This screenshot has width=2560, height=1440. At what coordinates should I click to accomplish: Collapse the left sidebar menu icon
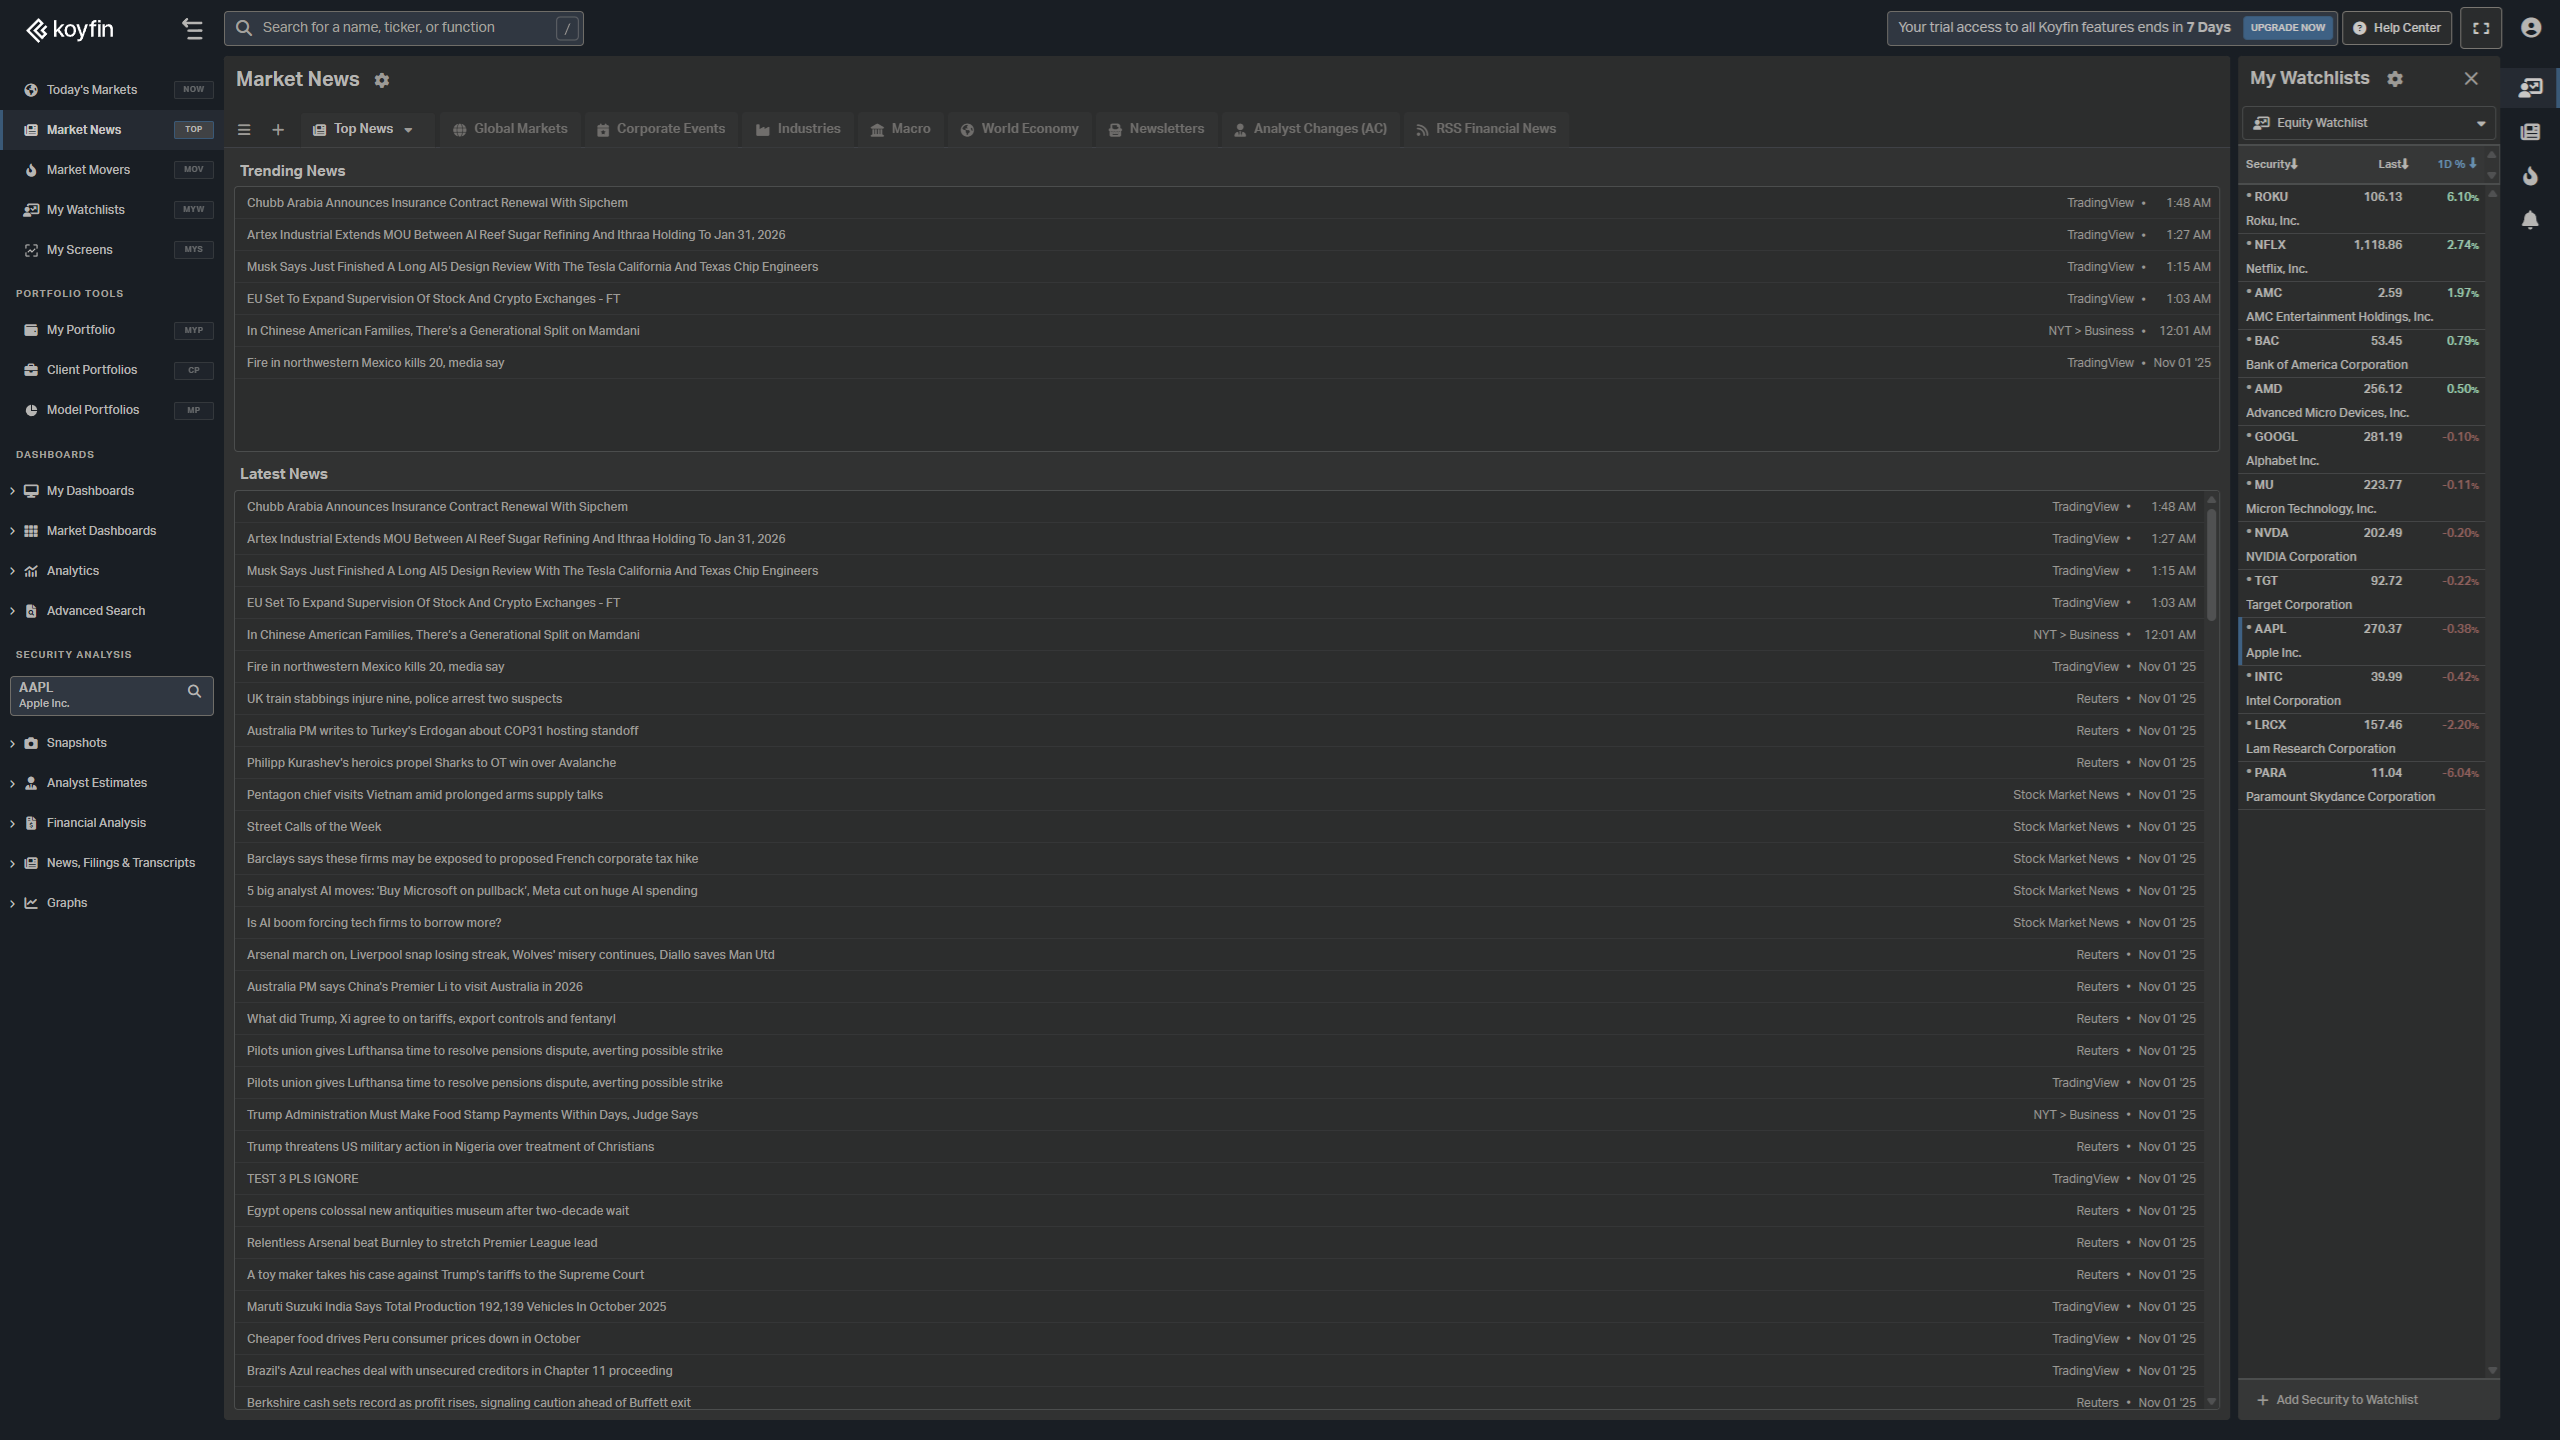[x=192, y=29]
